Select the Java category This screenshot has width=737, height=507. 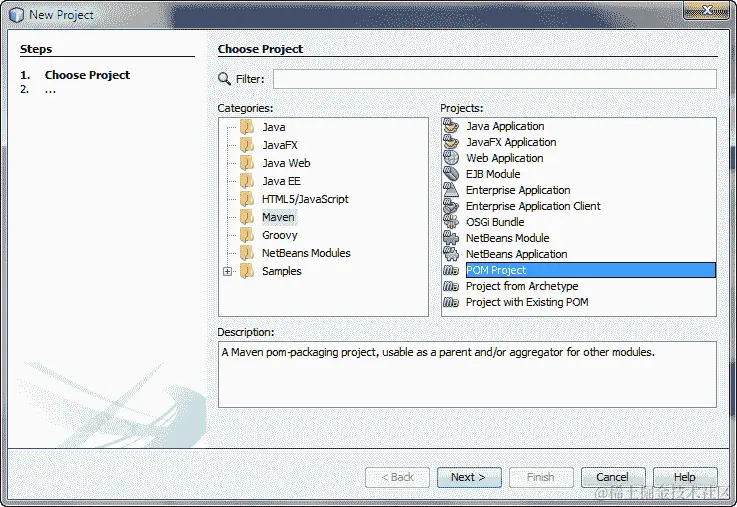tap(274, 127)
